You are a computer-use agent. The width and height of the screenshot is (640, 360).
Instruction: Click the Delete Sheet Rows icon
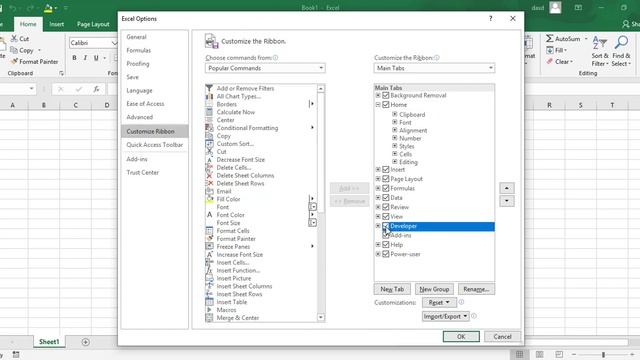pos(209,183)
